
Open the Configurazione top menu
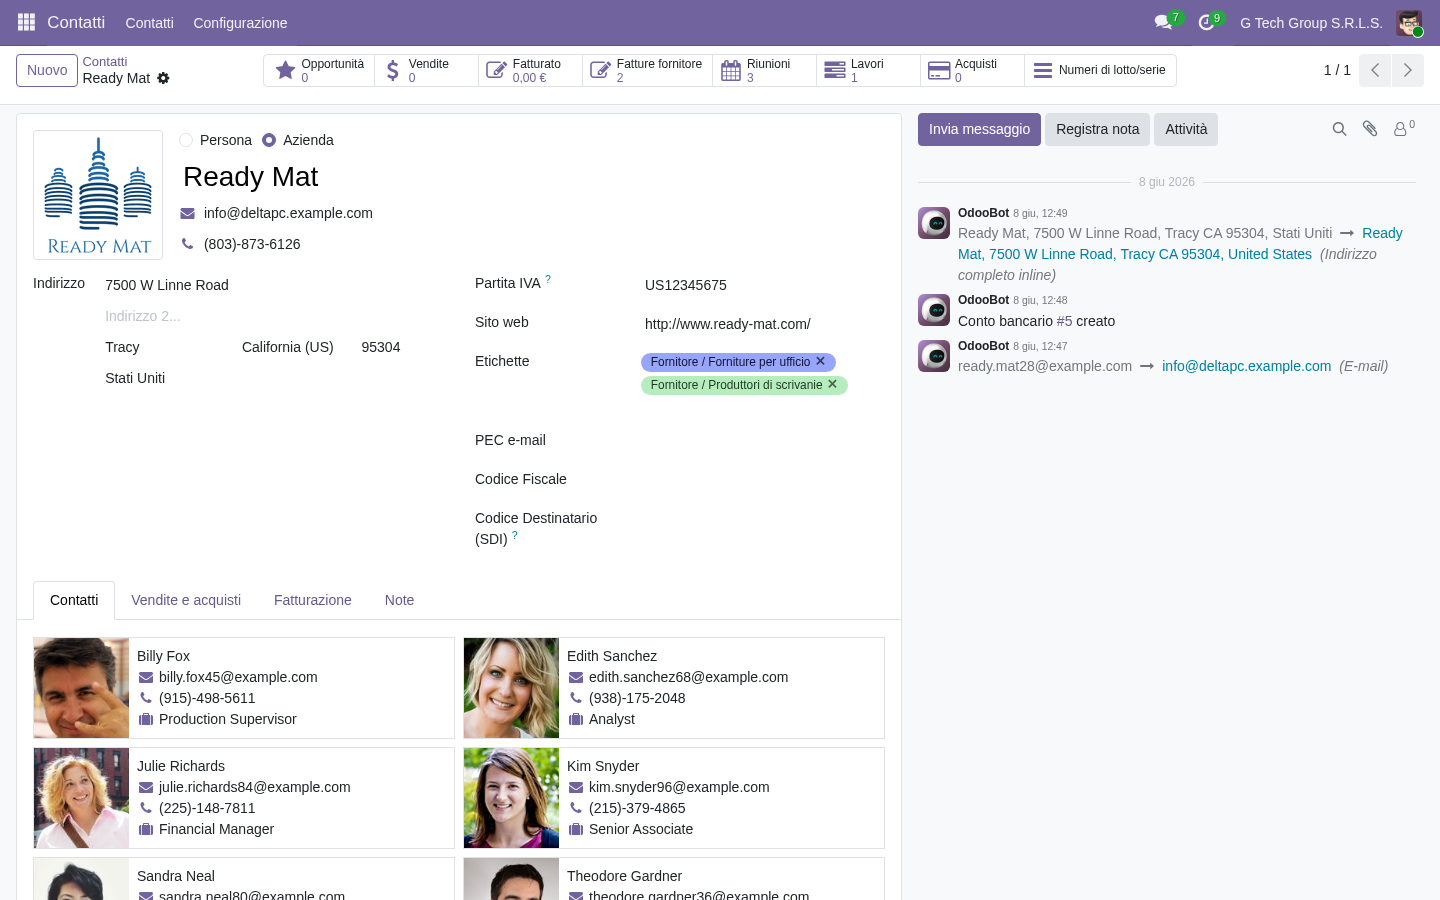[240, 23]
